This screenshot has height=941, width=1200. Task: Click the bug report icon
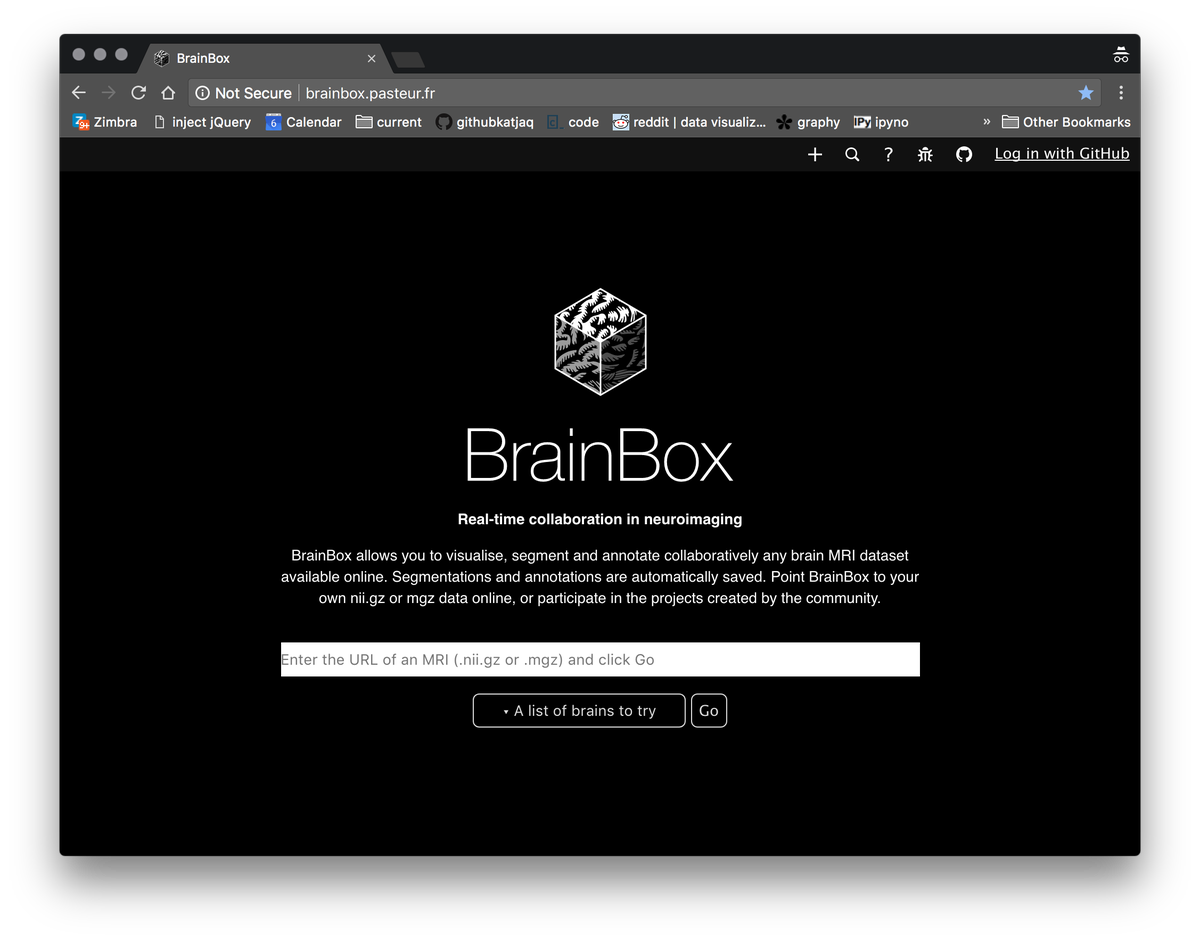click(925, 154)
